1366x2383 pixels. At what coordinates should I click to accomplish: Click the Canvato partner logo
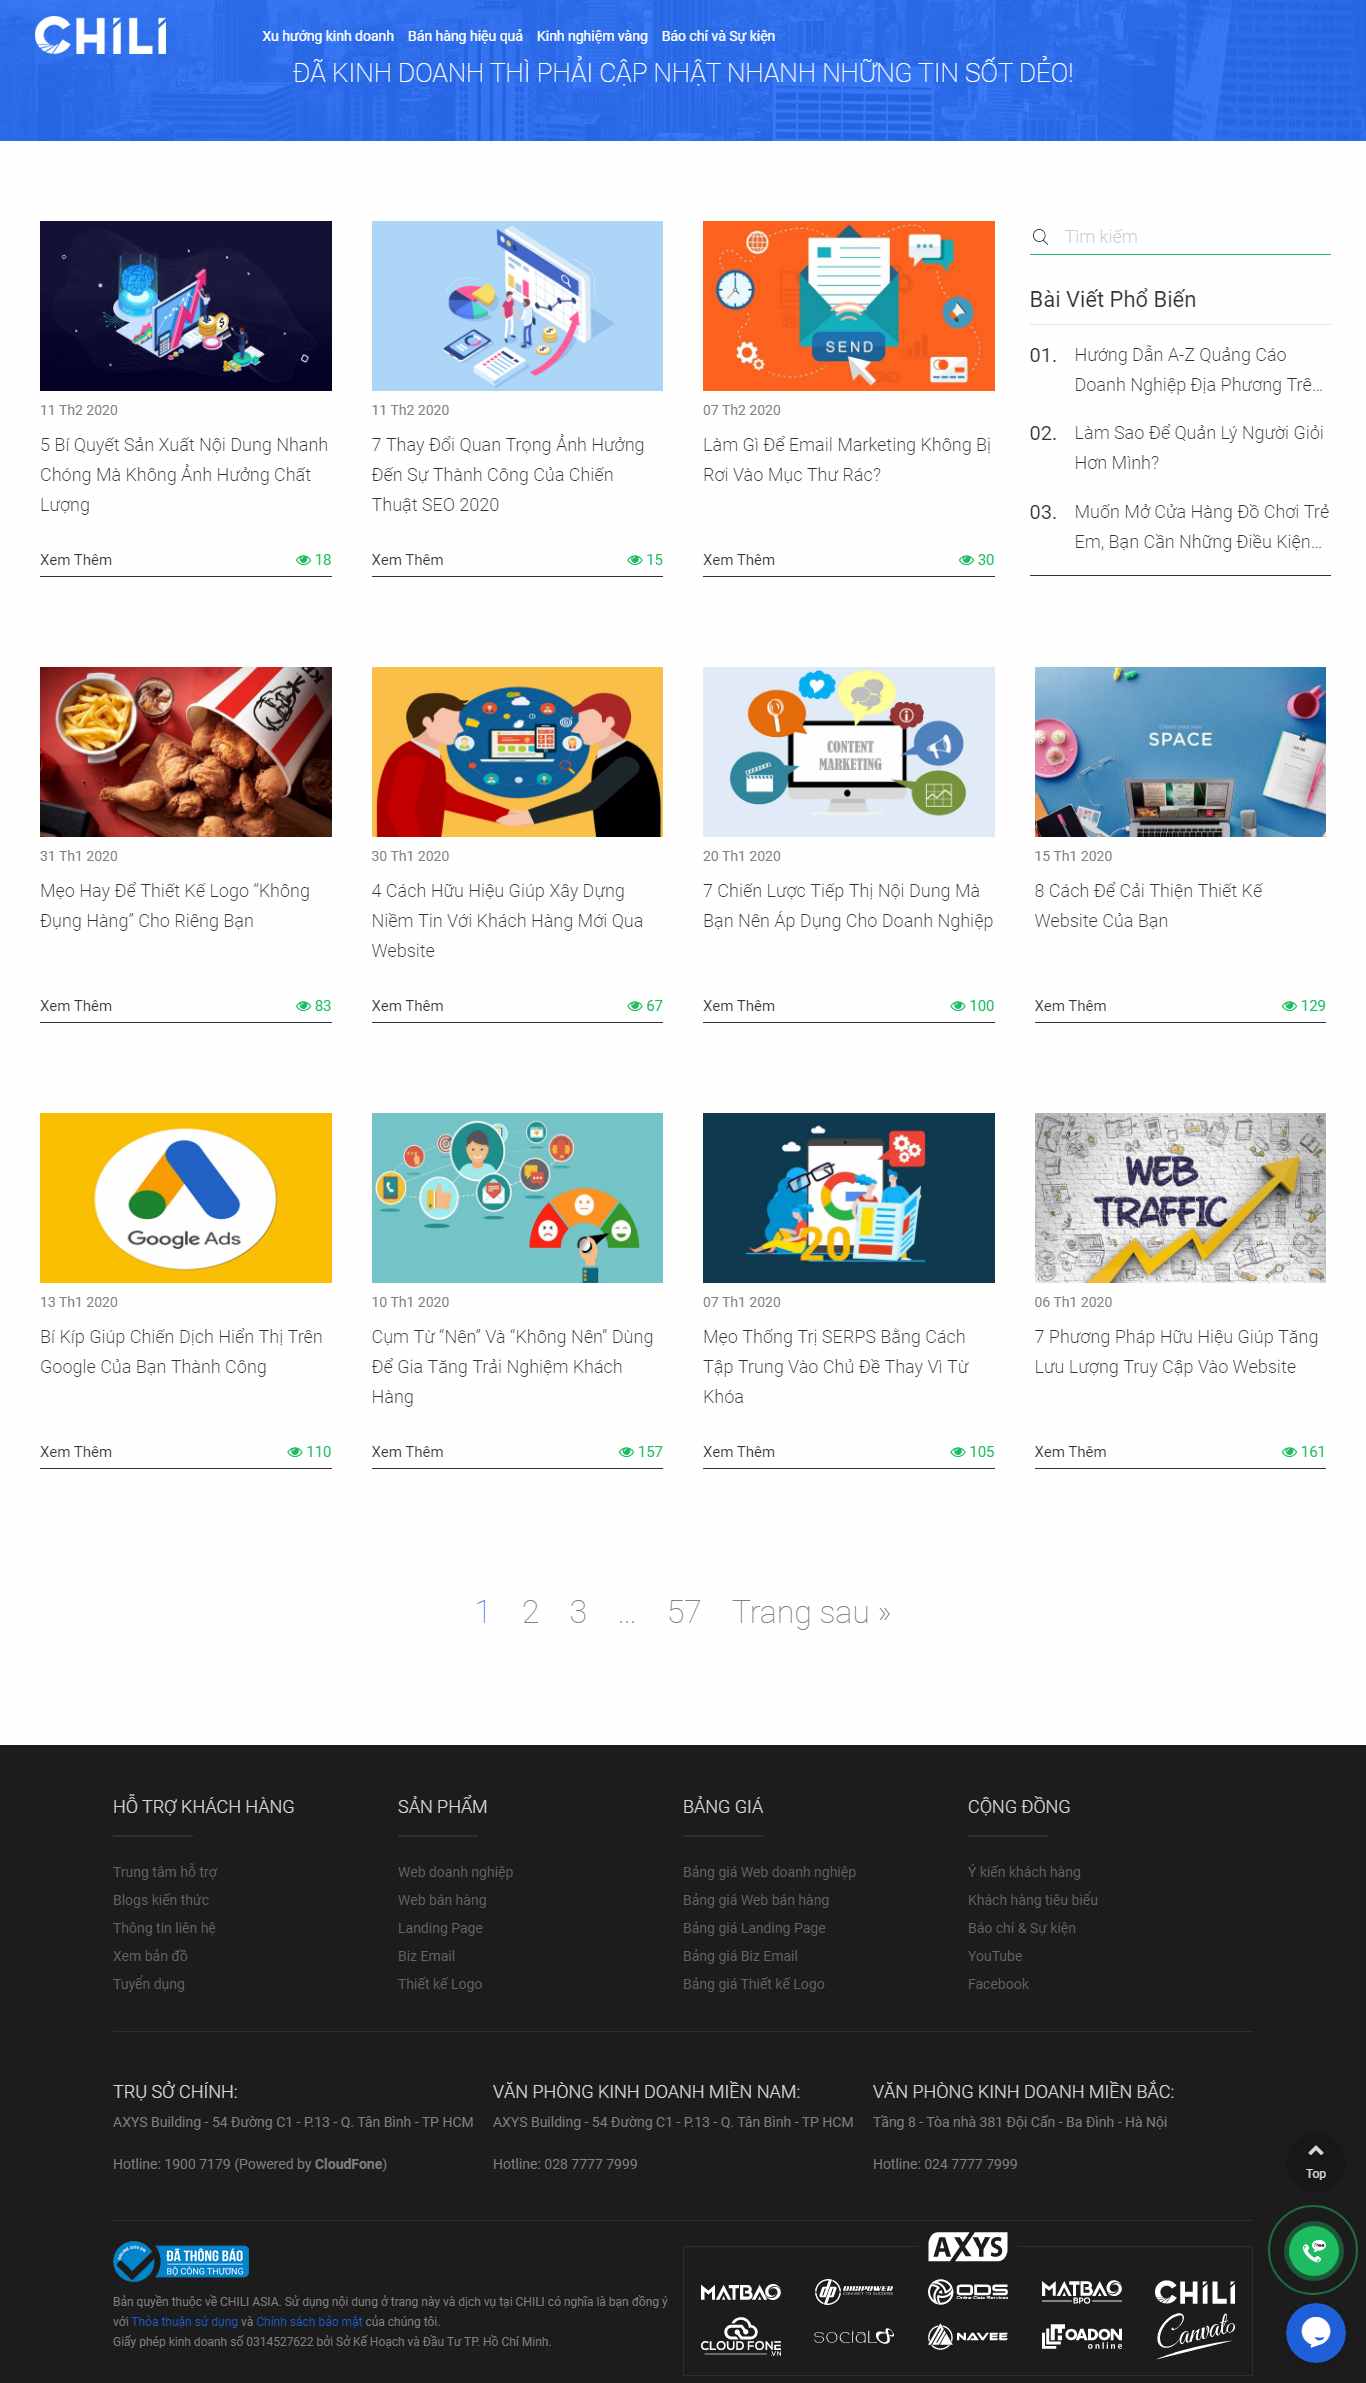[x=1196, y=2335]
